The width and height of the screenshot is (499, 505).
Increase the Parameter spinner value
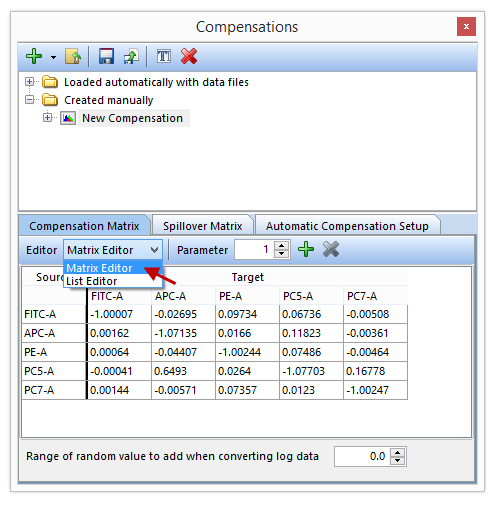(x=282, y=246)
